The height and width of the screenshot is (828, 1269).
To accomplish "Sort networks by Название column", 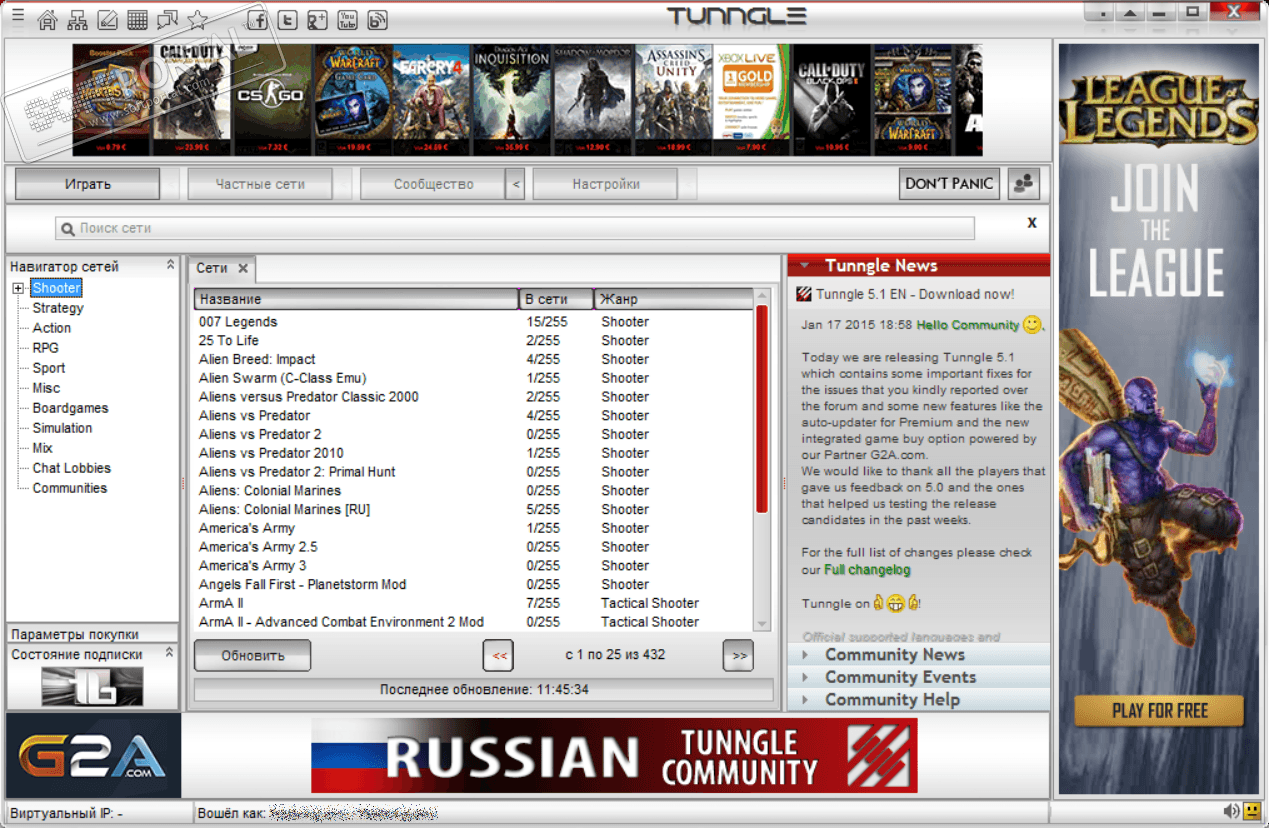I will click(356, 299).
